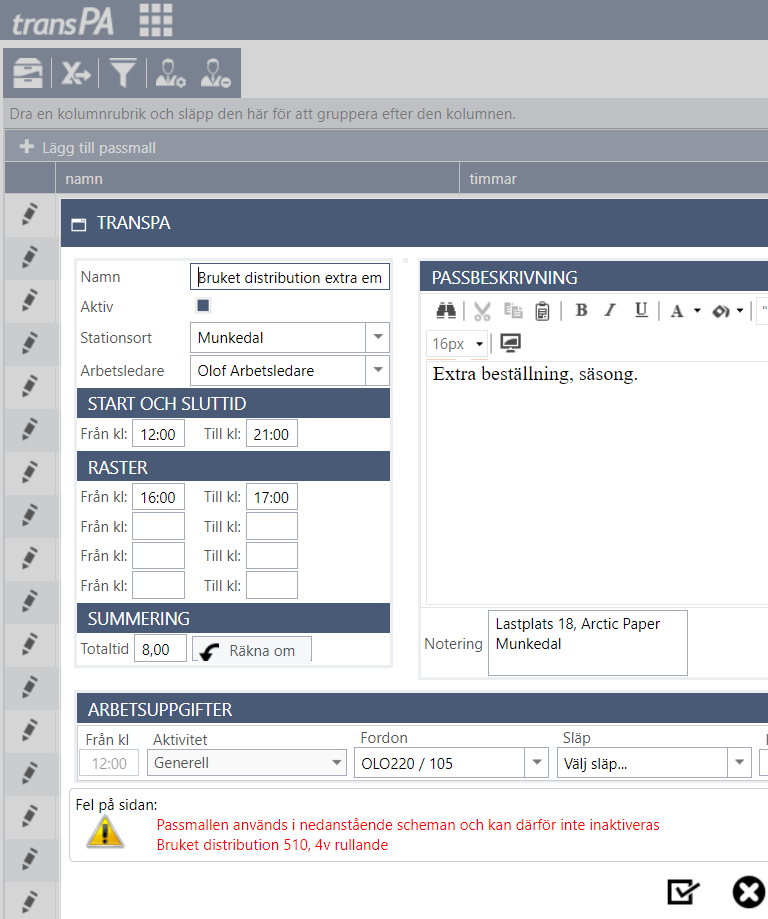The width and height of the screenshot is (768, 919).
Task: Click the text 'Extra beställning, säsong.' in the editor
Action: click(535, 374)
